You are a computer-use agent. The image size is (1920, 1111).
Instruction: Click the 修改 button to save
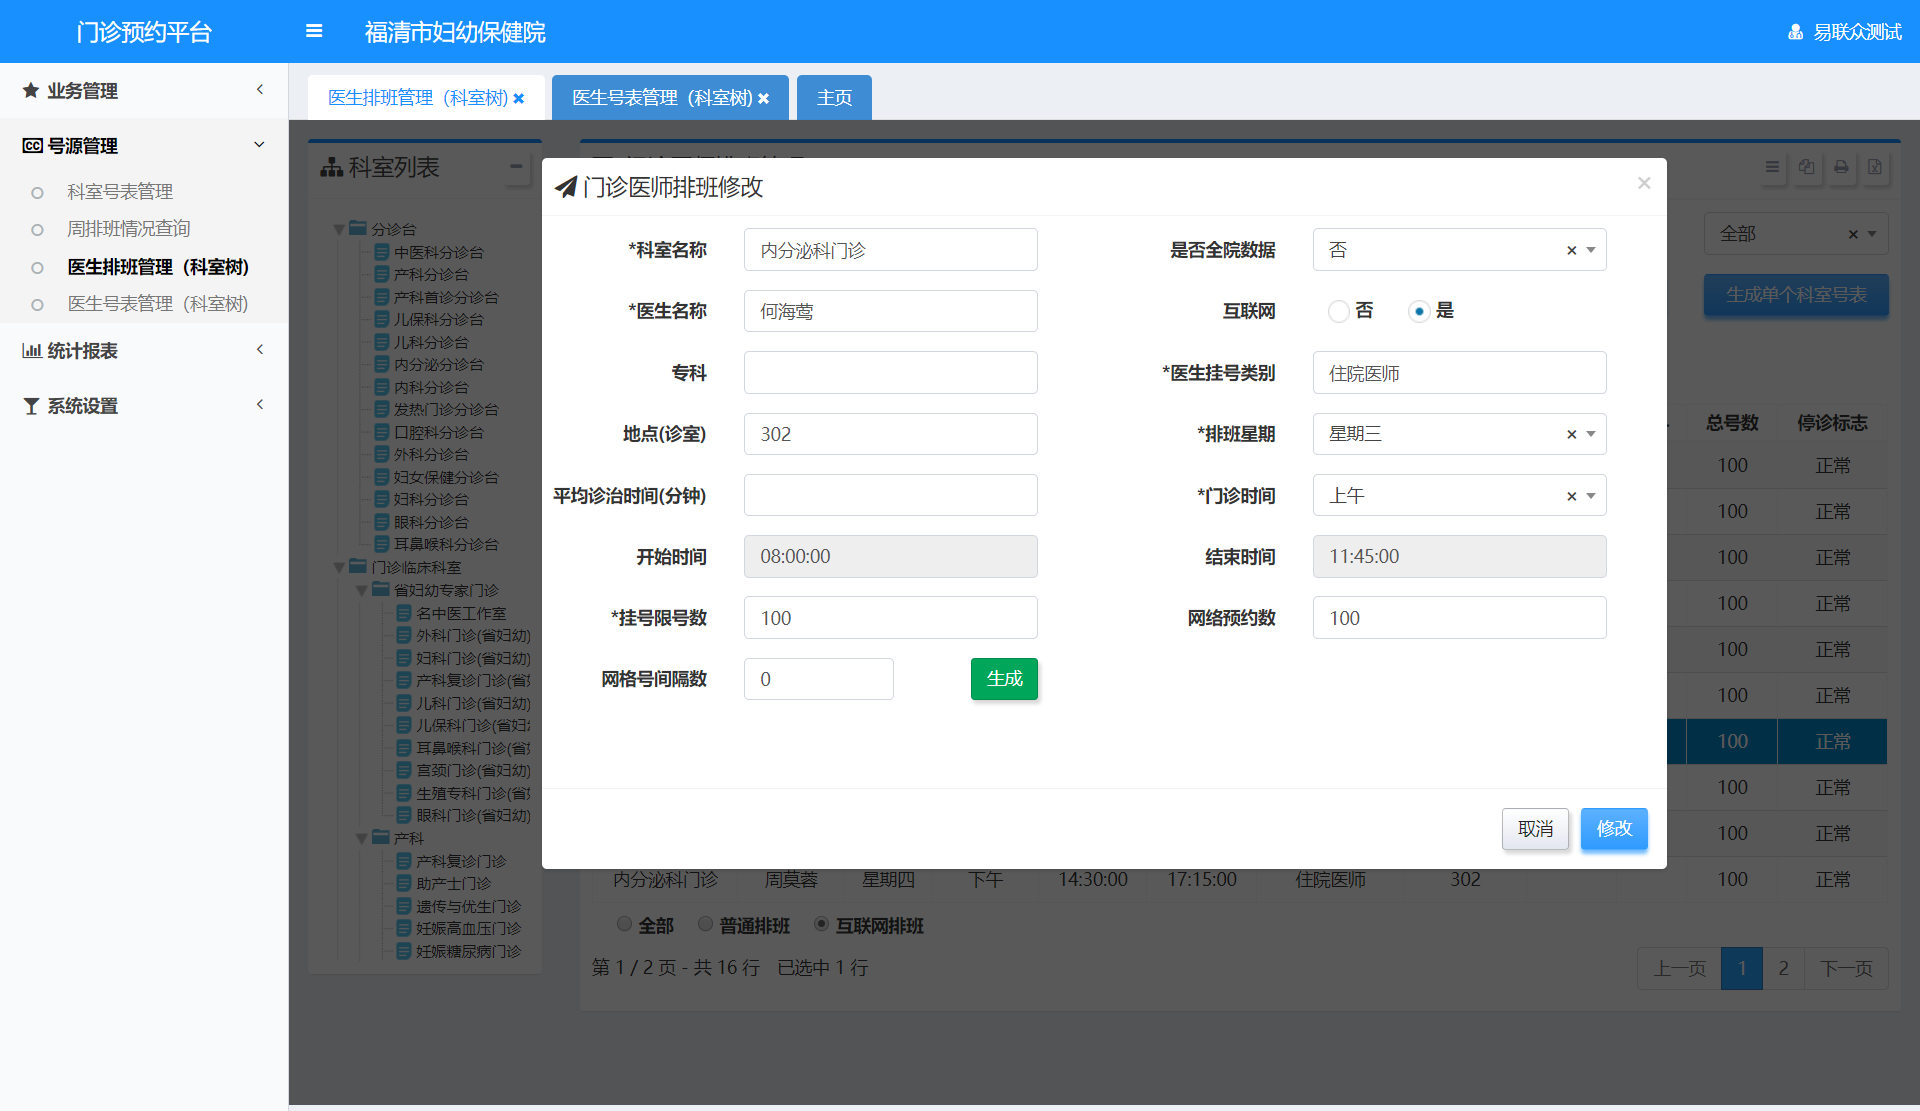[1614, 829]
